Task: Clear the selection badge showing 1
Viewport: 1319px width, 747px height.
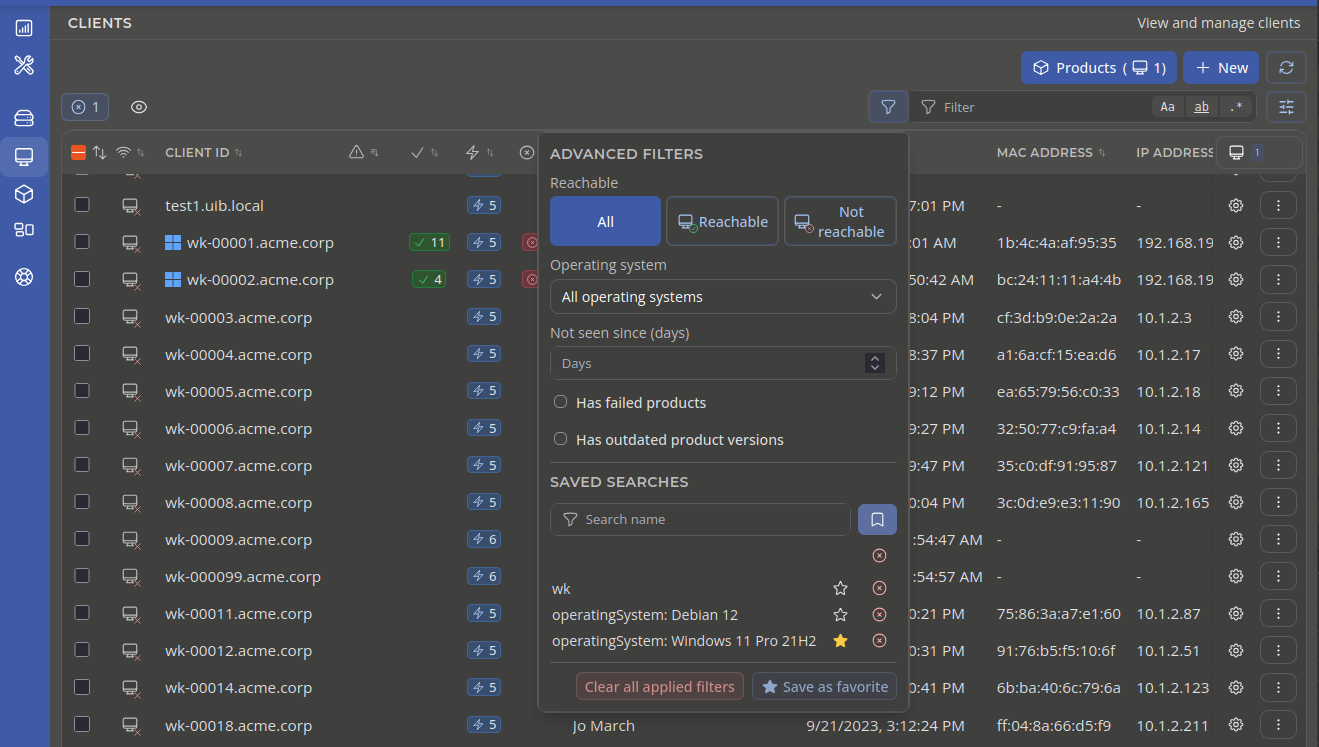Action: coord(85,107)
